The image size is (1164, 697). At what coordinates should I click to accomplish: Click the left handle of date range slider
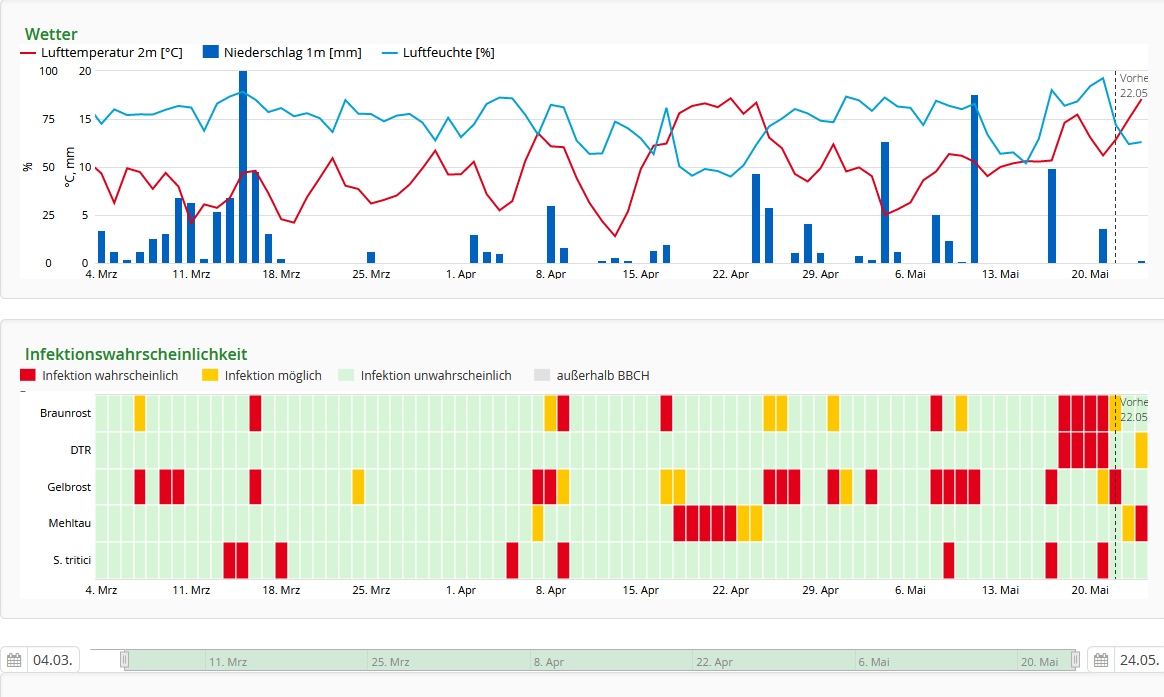125,660
